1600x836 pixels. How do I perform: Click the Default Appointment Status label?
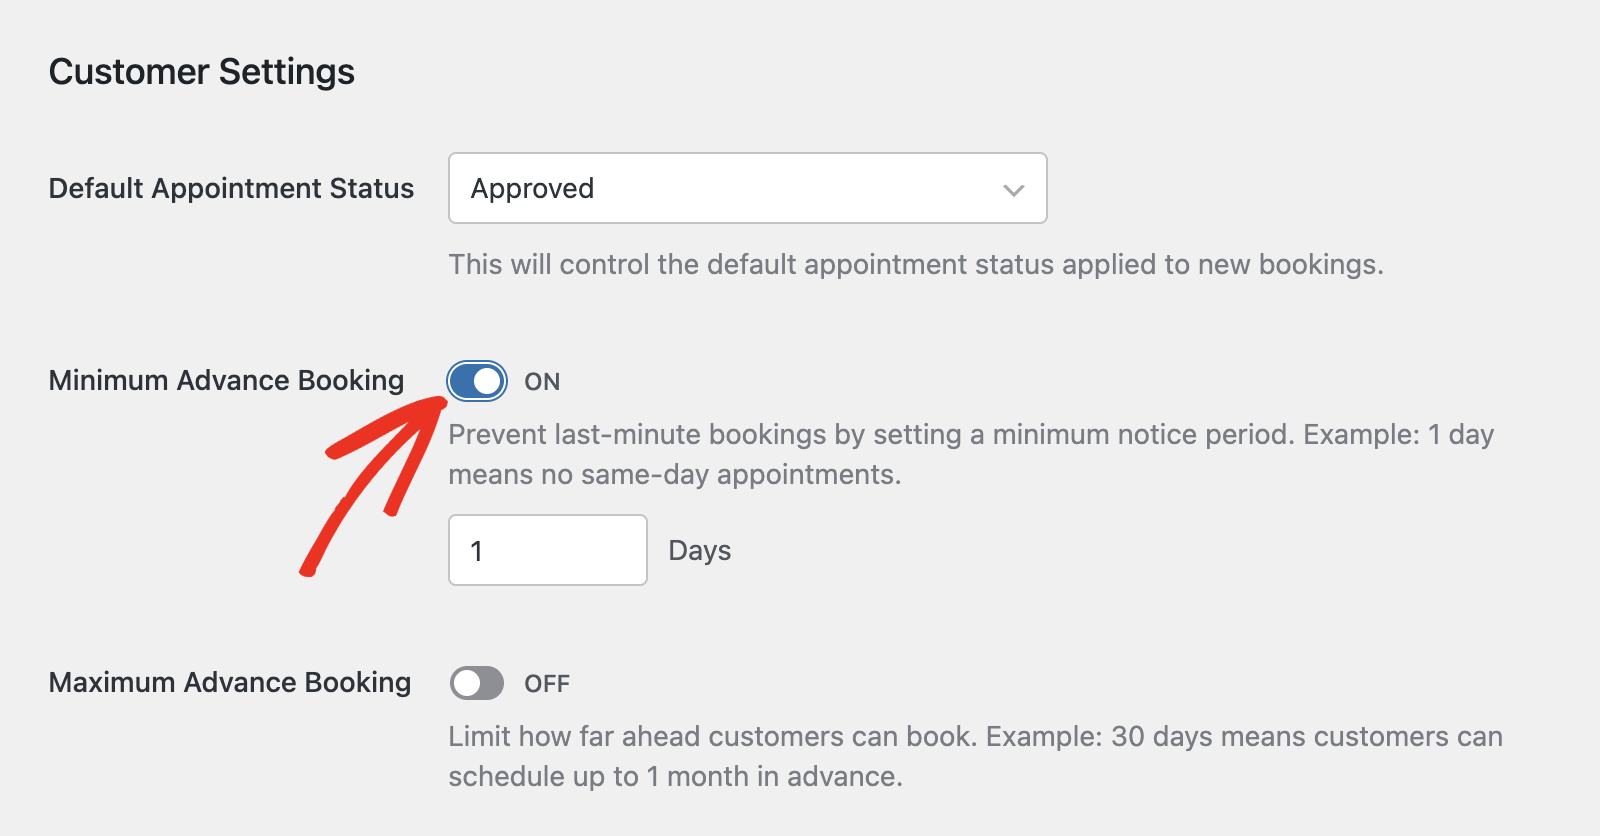coord(231,188)
